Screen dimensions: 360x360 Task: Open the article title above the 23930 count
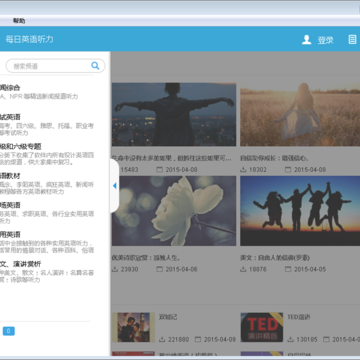(146, 258)
